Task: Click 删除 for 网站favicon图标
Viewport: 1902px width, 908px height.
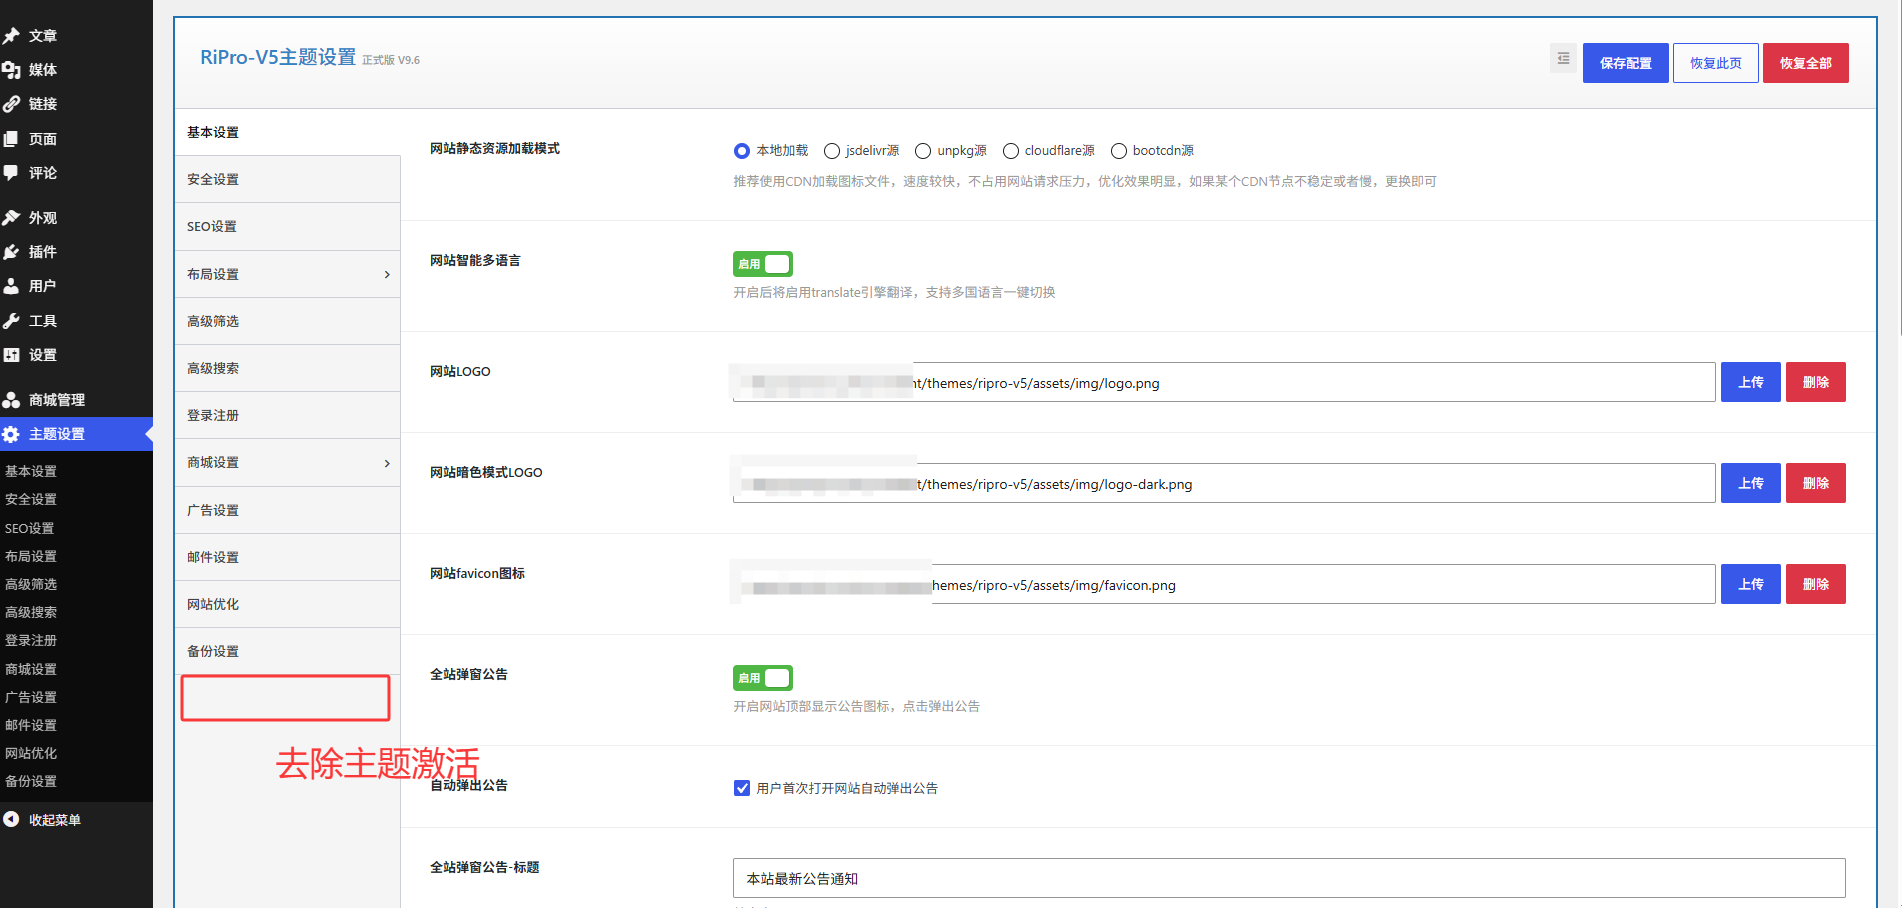Action: pos(1816,584)
